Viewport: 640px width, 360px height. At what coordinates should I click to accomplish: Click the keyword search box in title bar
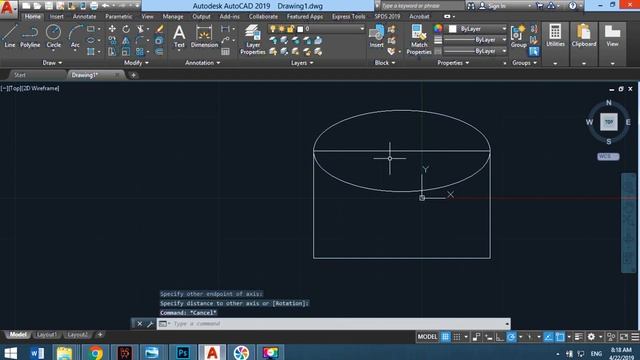tap(422, 6)
